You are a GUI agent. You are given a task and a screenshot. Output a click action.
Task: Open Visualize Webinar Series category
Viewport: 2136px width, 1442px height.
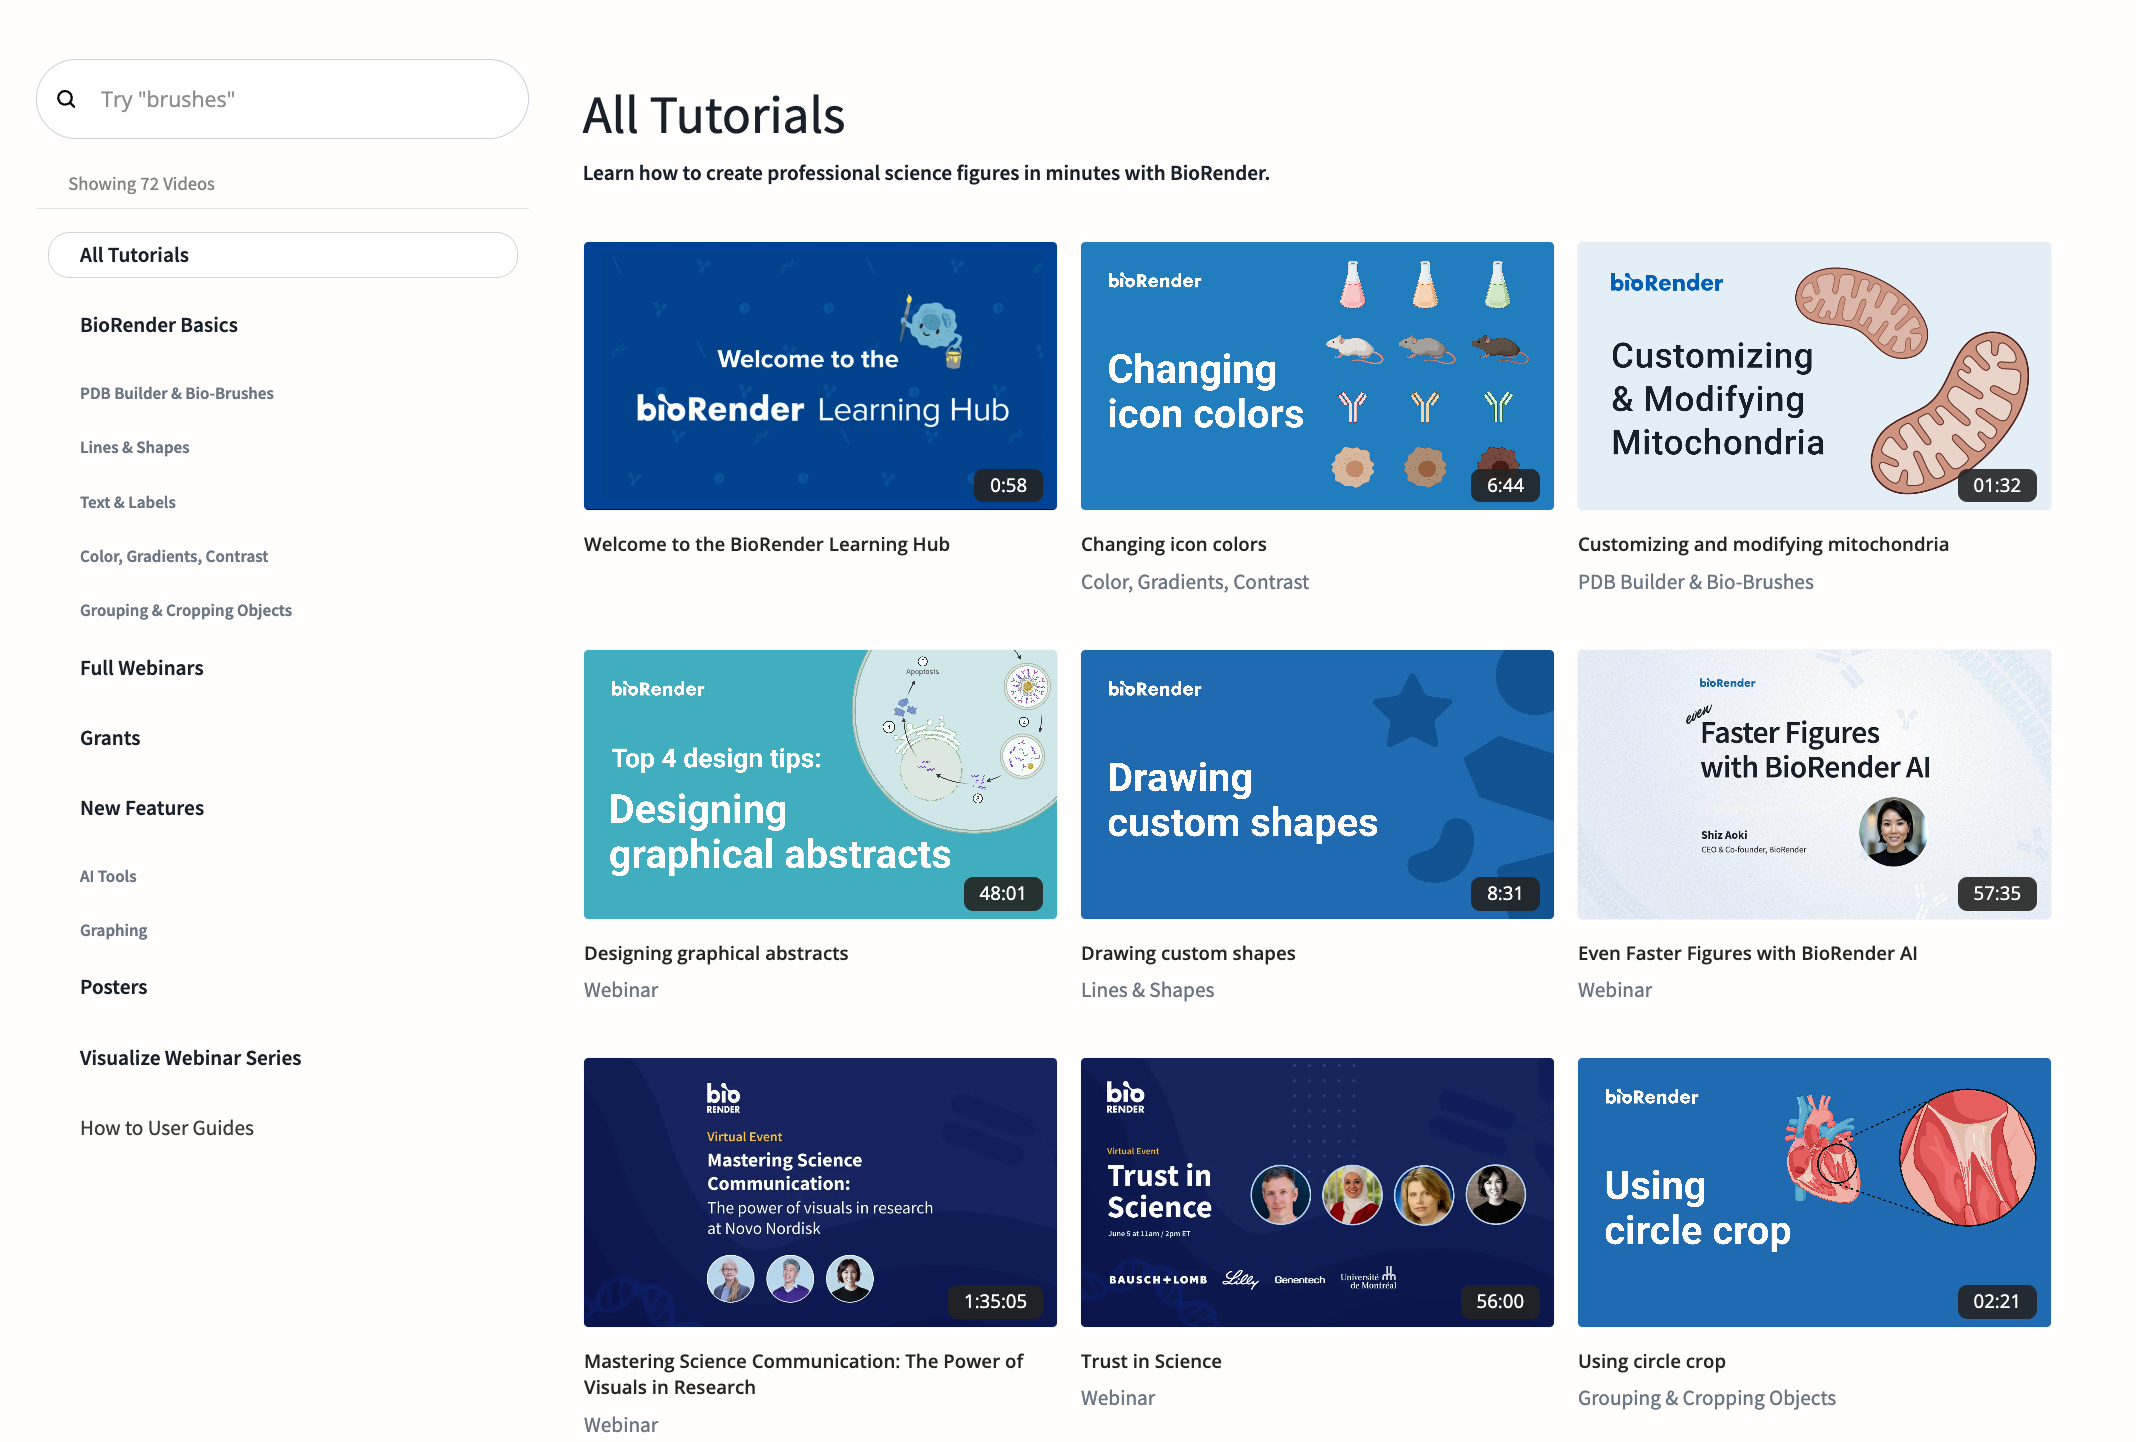190,1058
